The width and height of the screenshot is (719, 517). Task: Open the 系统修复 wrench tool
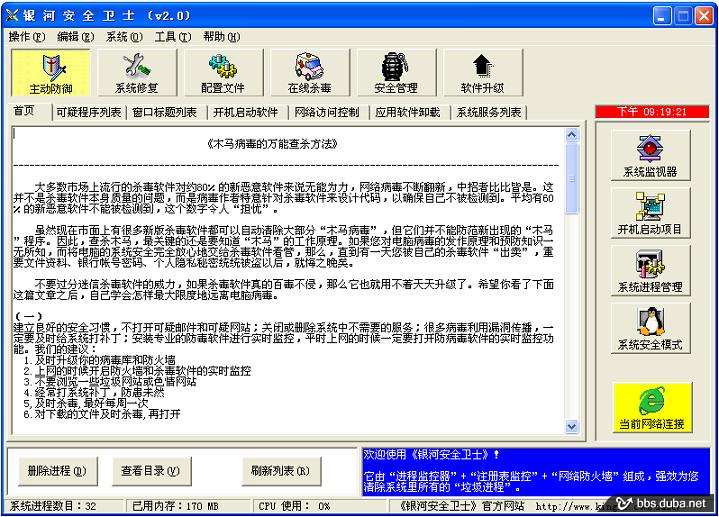[137, 72]
